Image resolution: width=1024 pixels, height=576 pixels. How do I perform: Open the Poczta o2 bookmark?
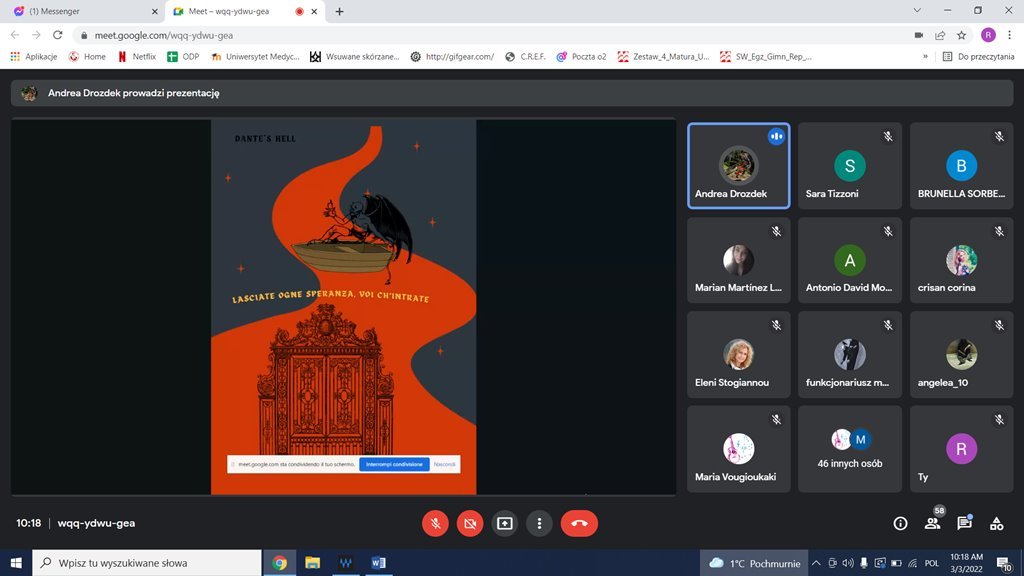[581, 57]
